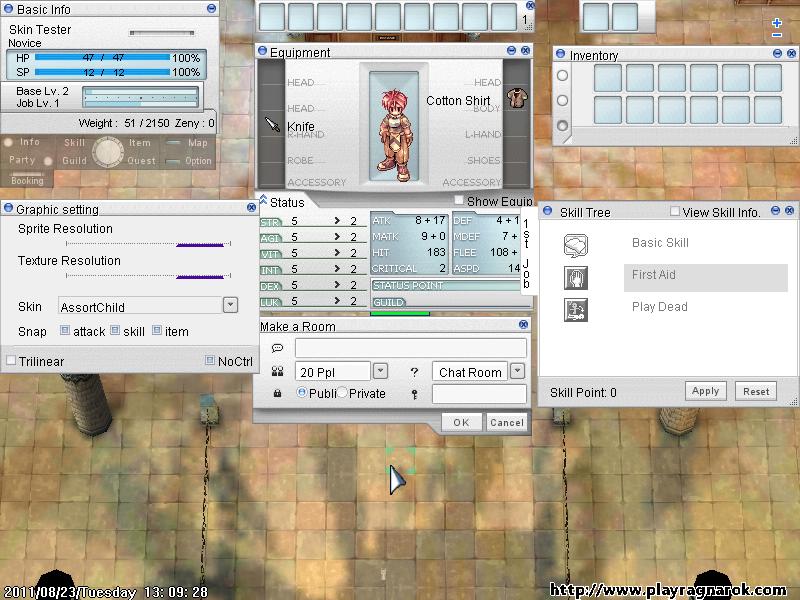This screenshot has height=600, width=800.
Task: Click the people count icon in Make a Room
Action: (x=277, y=371)
